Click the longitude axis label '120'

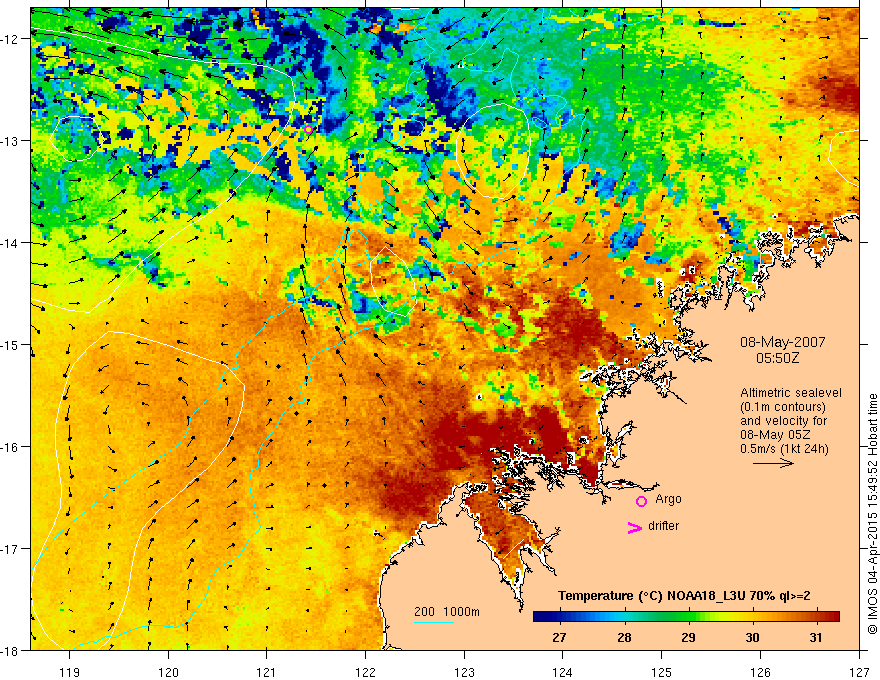point(168,672)
